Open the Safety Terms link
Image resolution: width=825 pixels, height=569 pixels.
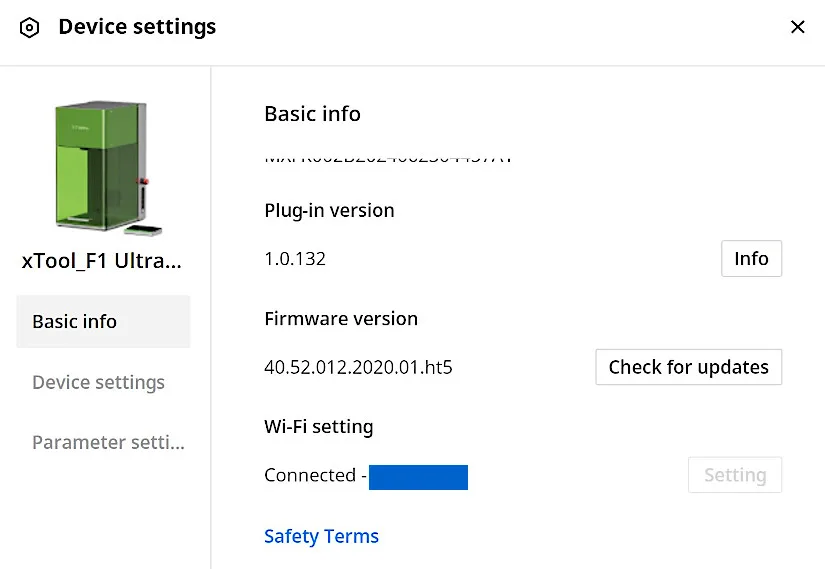pos(321,536)
